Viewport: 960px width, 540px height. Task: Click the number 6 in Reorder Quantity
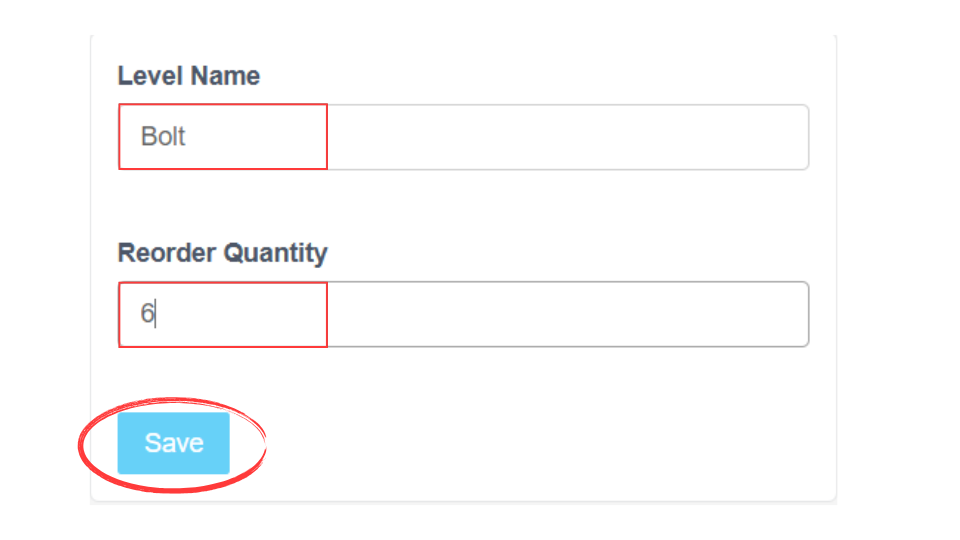[x=147, y=314]
